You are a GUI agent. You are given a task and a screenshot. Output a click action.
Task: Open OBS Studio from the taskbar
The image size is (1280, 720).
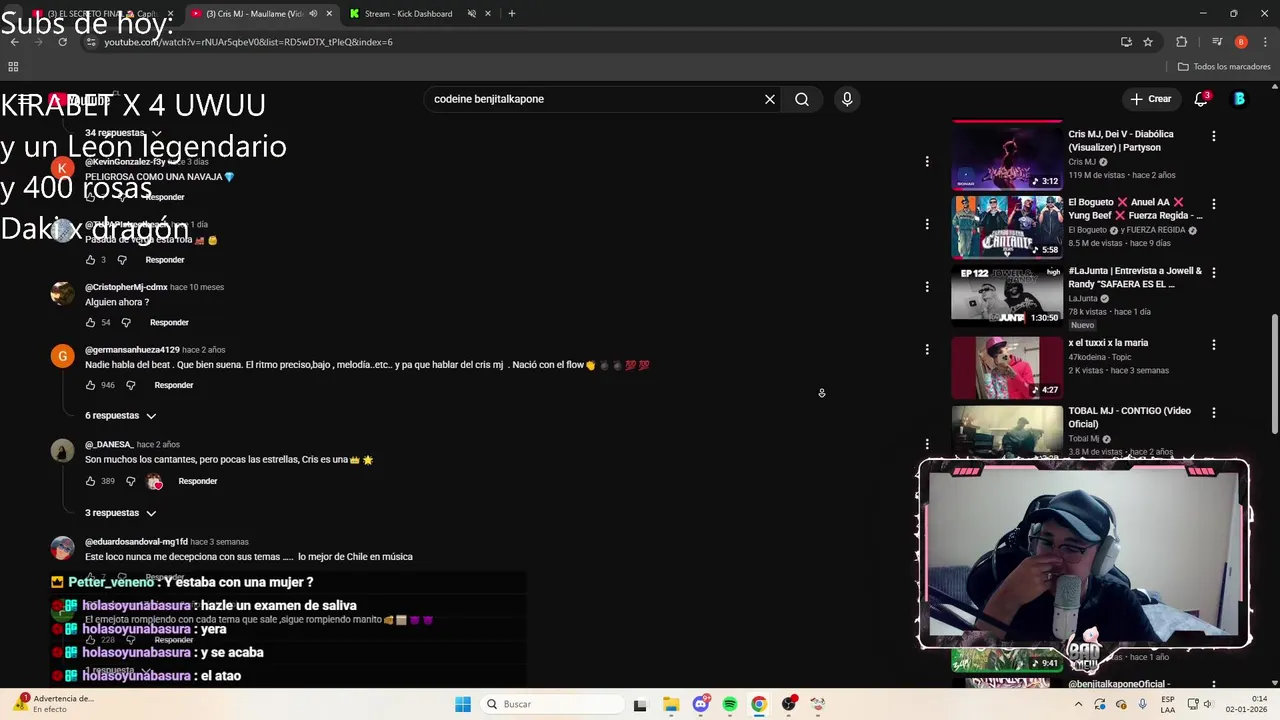789,704
